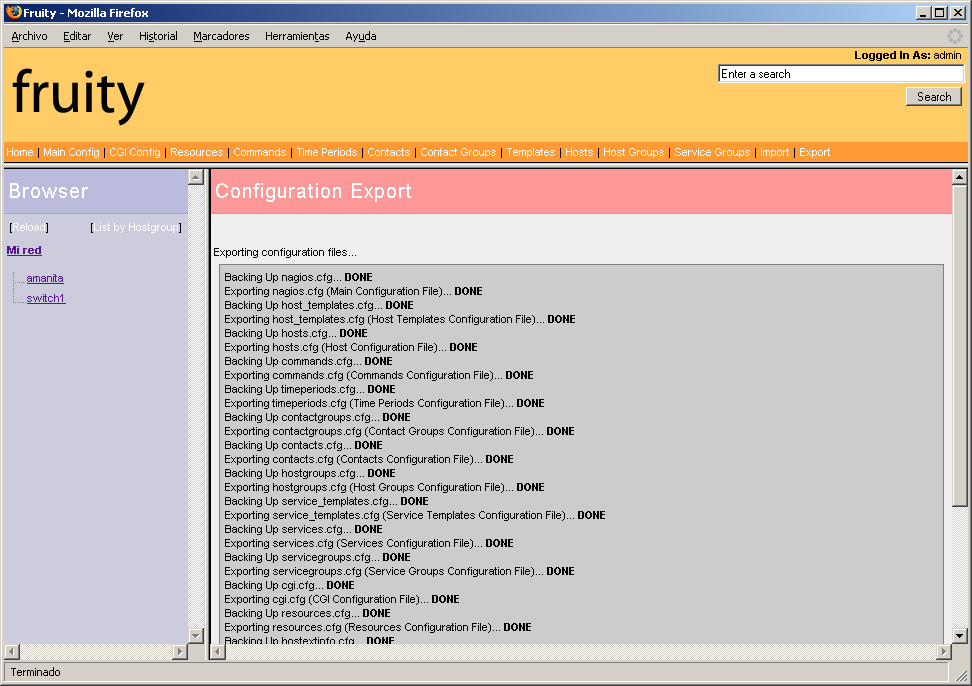The width and height of the screenshot is (972, 686).
Task: Click the Export navigation link
Action: pyautogui.click(x=815, y=152)
